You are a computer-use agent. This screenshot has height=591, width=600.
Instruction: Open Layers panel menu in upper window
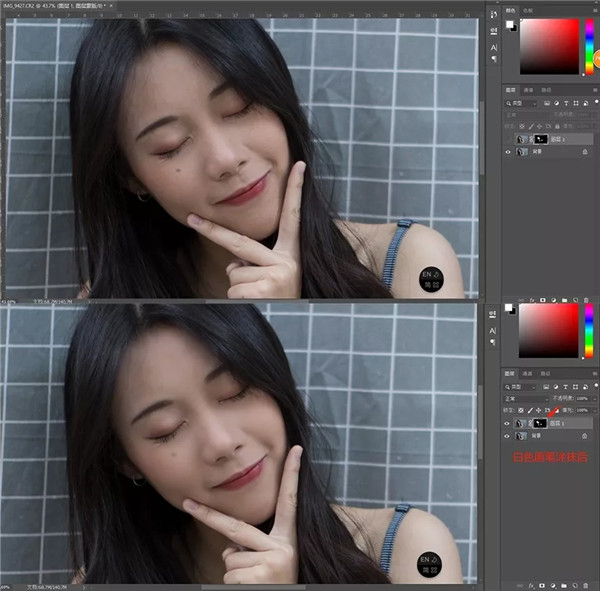(x=595, y=90)
